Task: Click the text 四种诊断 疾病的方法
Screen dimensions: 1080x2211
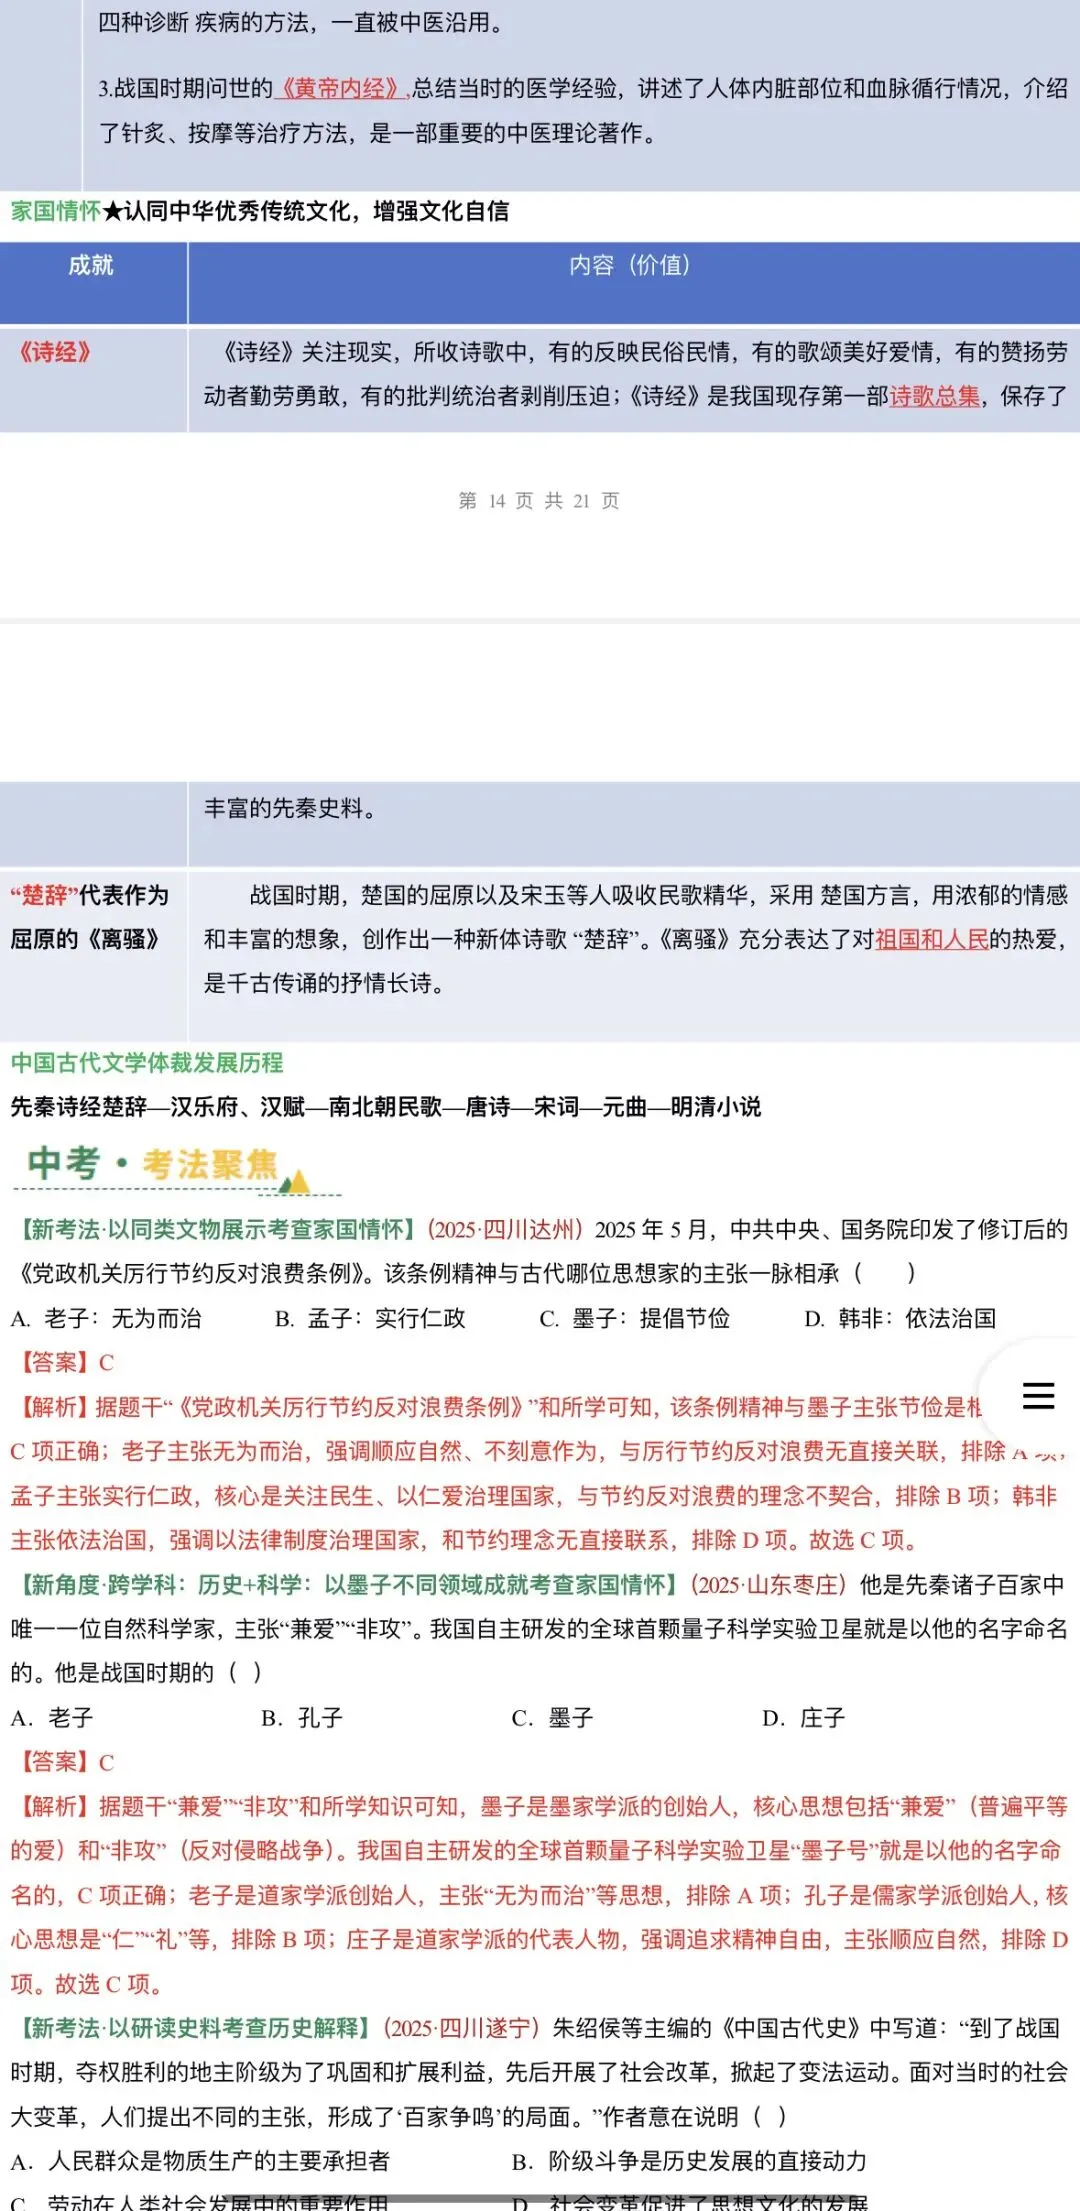Action: tap(204, 22)
